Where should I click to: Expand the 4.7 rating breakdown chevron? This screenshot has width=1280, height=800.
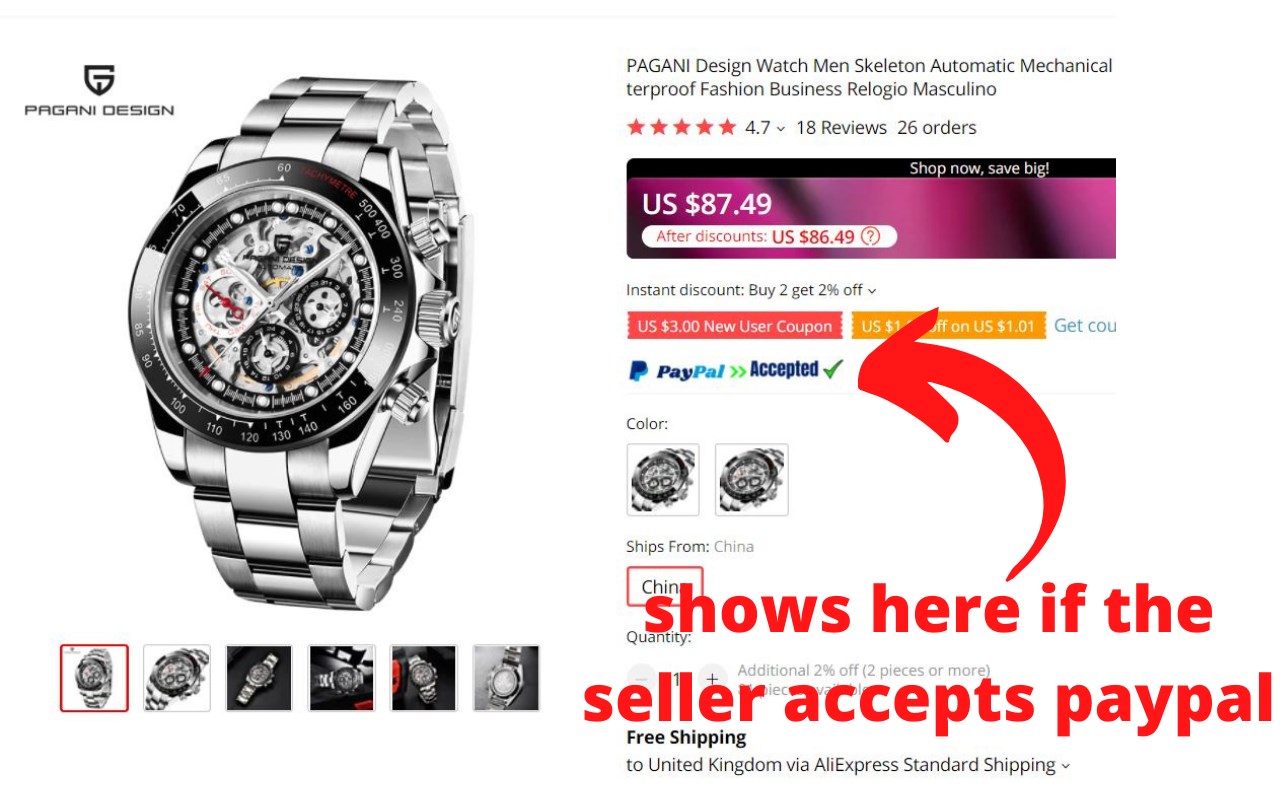tap(781, 129)
